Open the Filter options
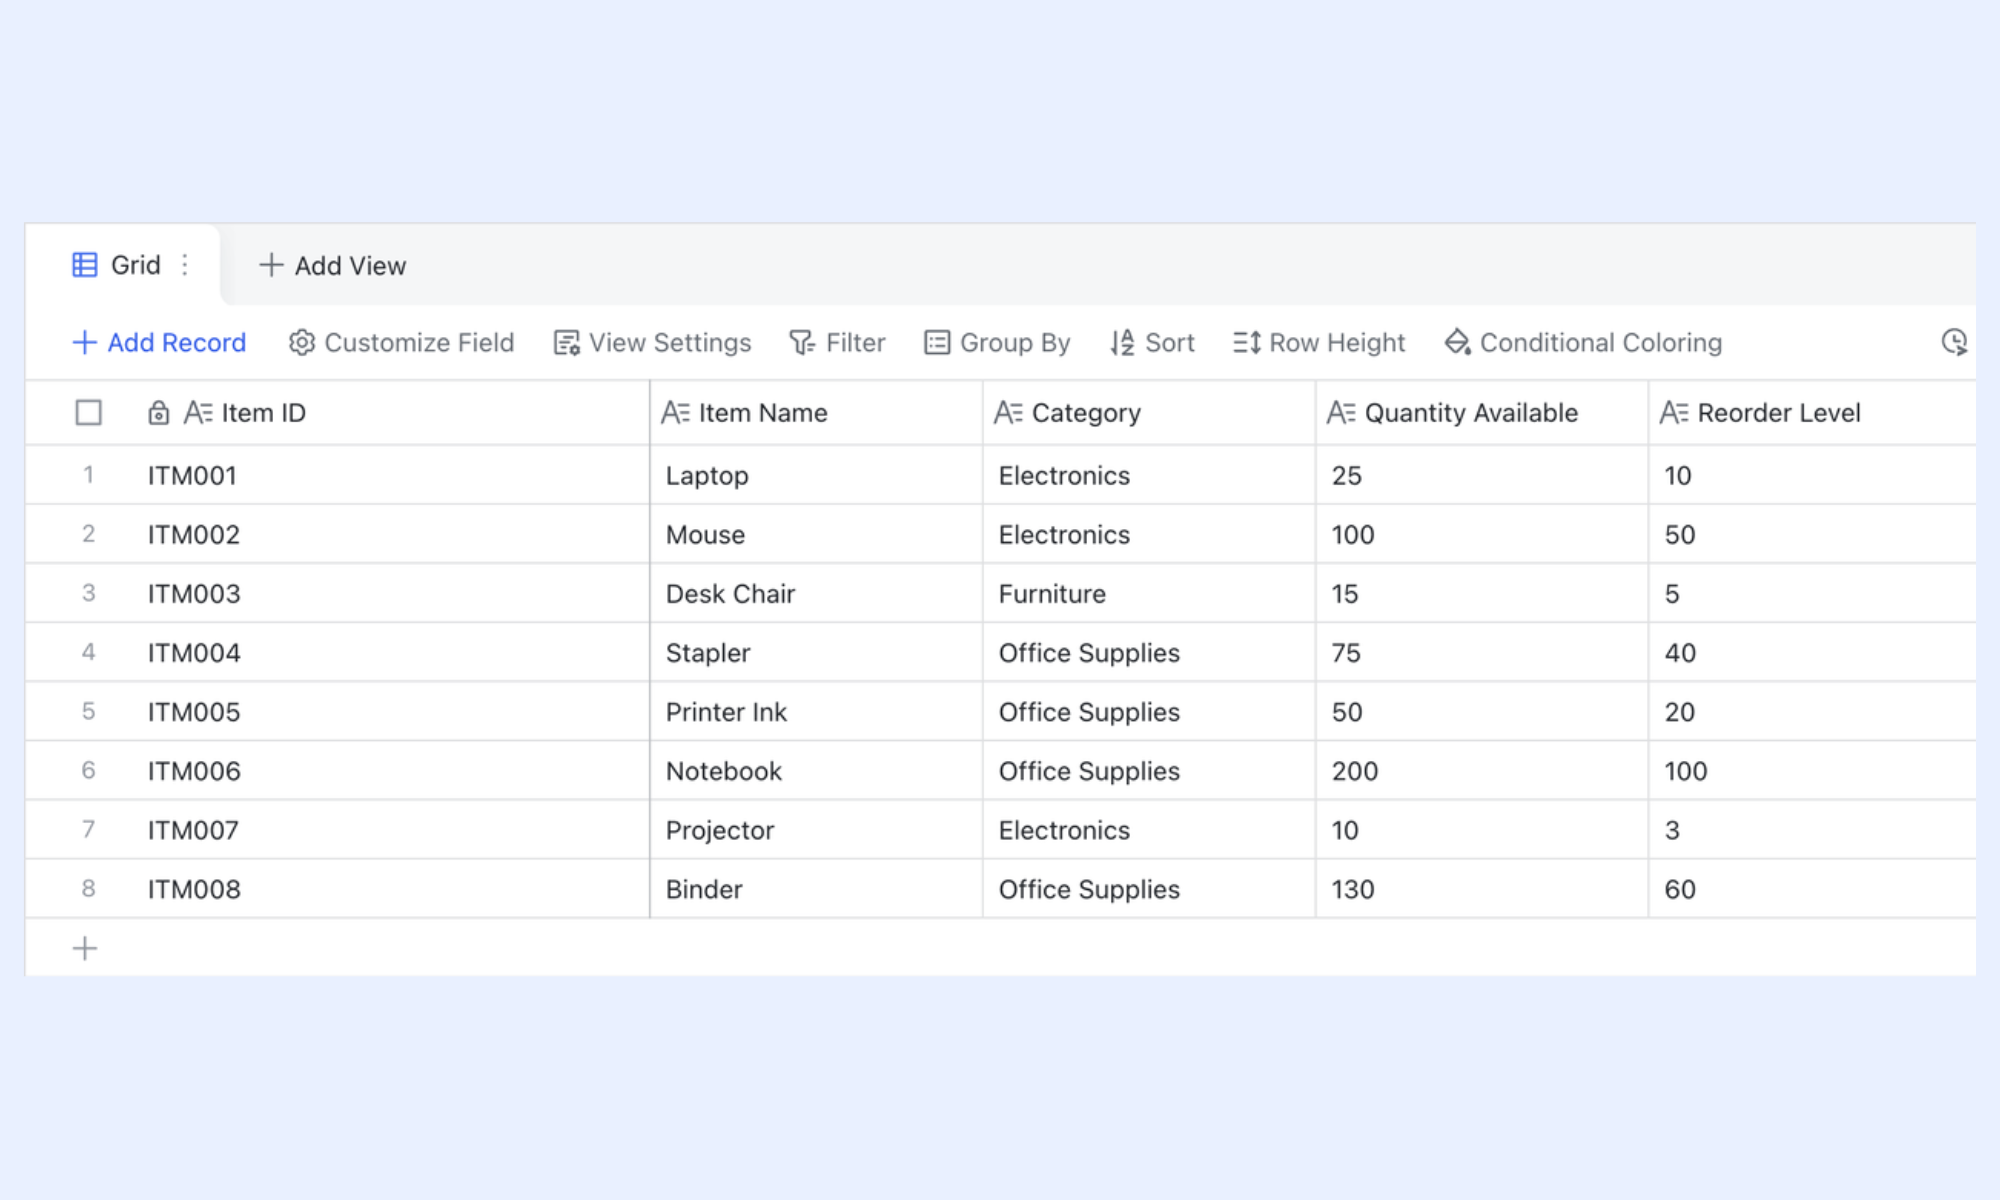Image resolution: width=2000 pixels, height=1200 pixels. tap(837, 343)
